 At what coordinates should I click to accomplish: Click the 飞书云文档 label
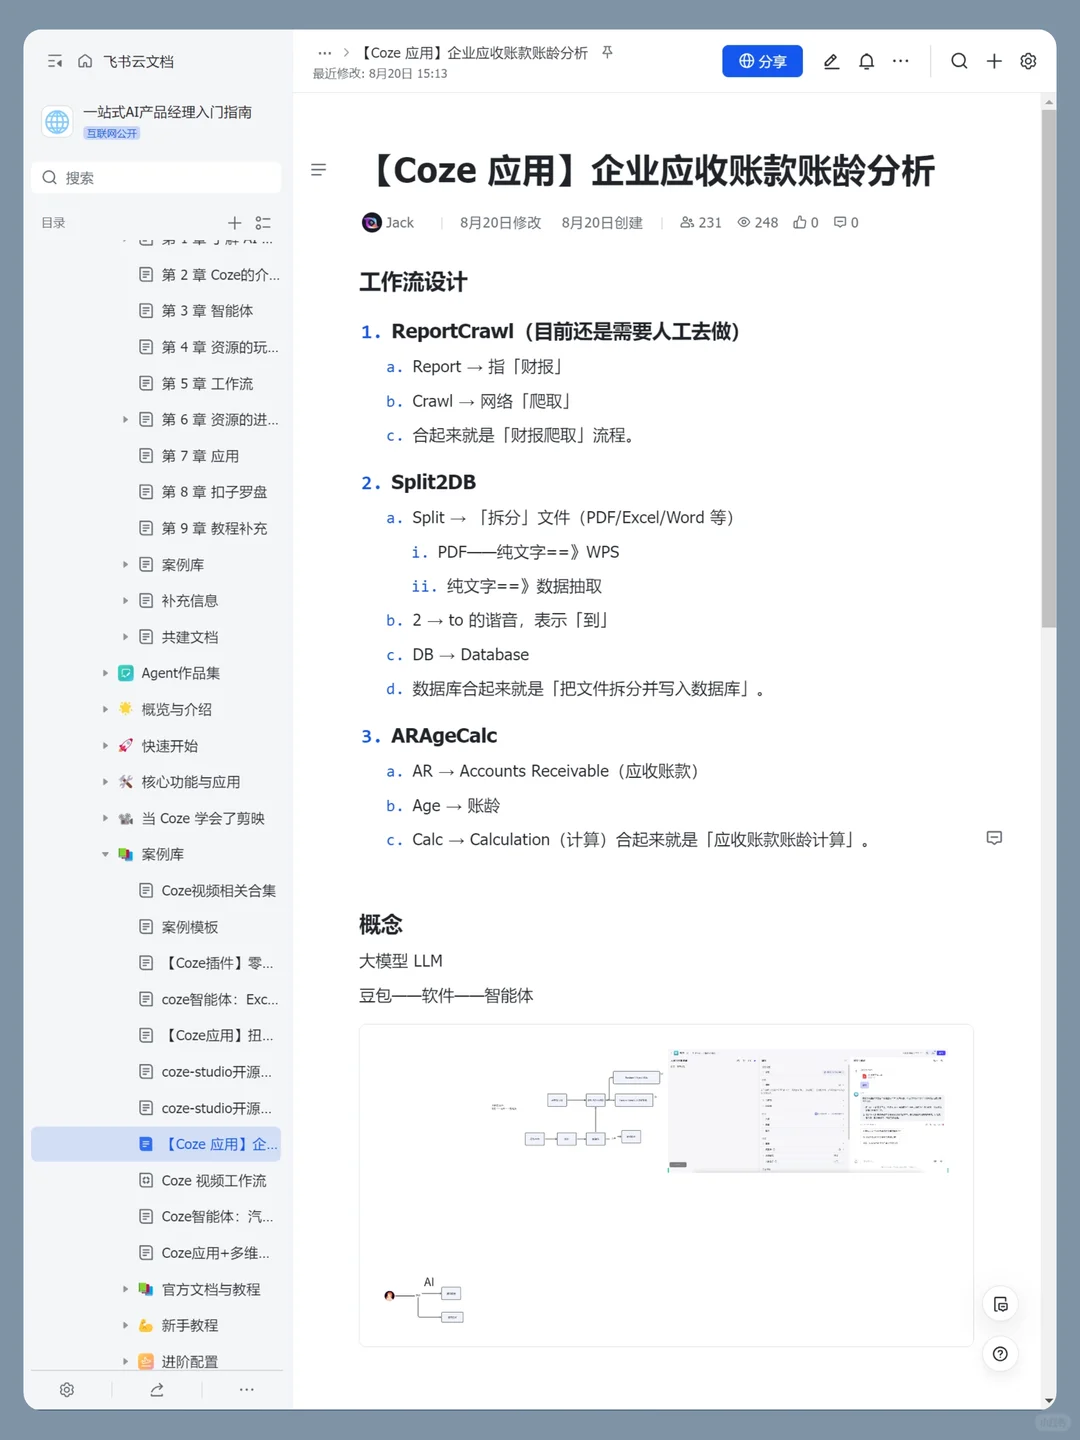pyautogui.click(x=138, y=62)
